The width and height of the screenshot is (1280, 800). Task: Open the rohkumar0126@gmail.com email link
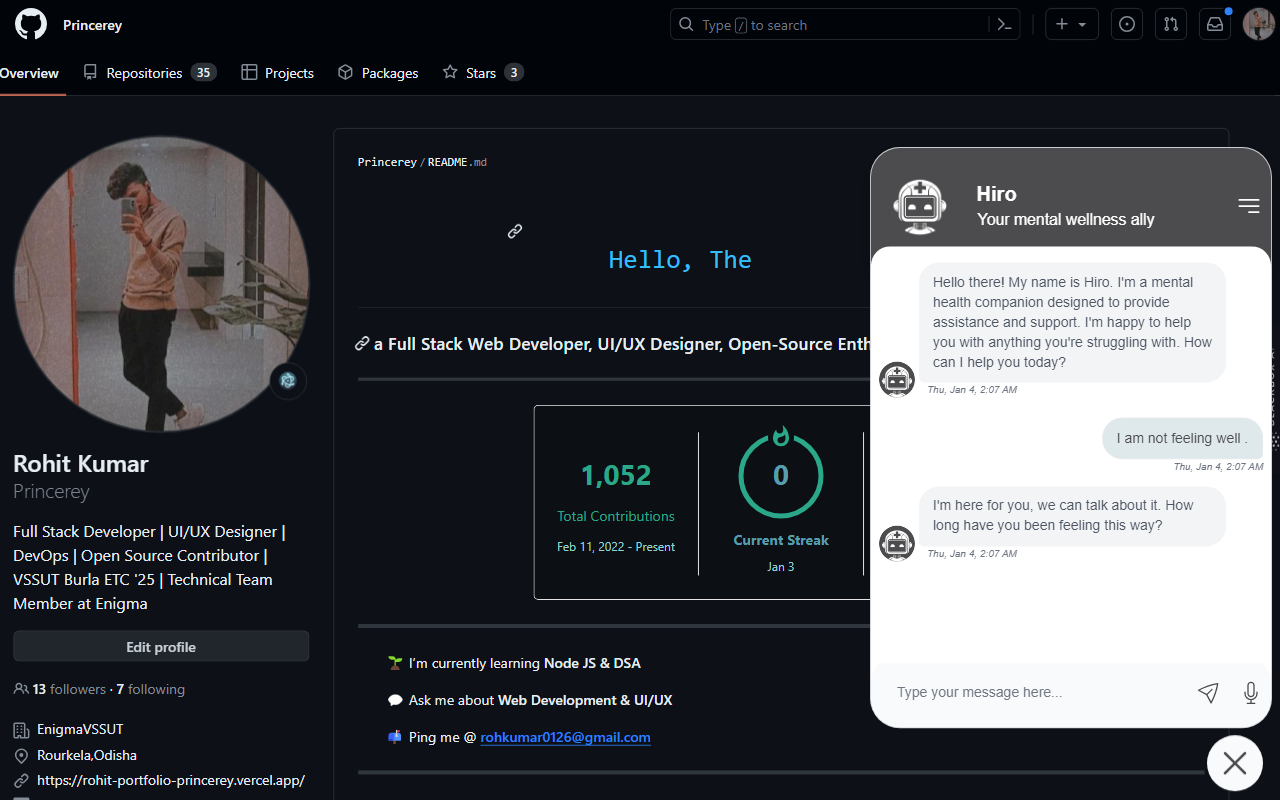pyautogui.click(x=565, y=737)
